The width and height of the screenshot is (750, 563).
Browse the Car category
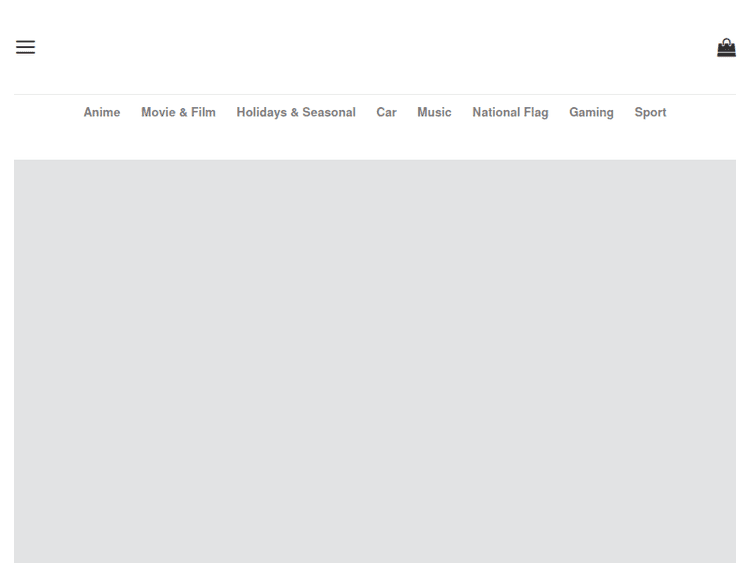[x=386, y=113]
